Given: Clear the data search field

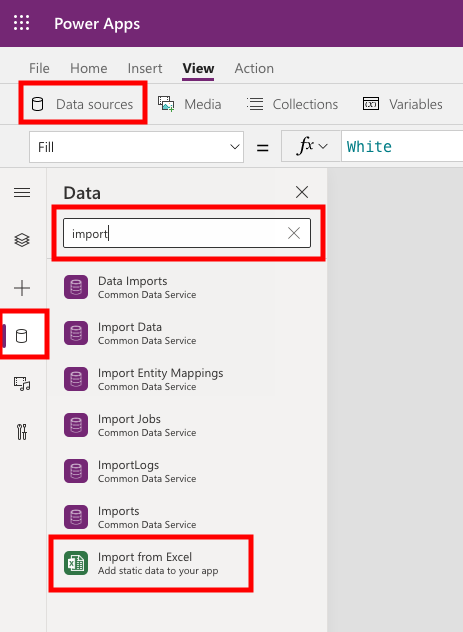Looking at the screenshot, I should [x=294, y=233].
